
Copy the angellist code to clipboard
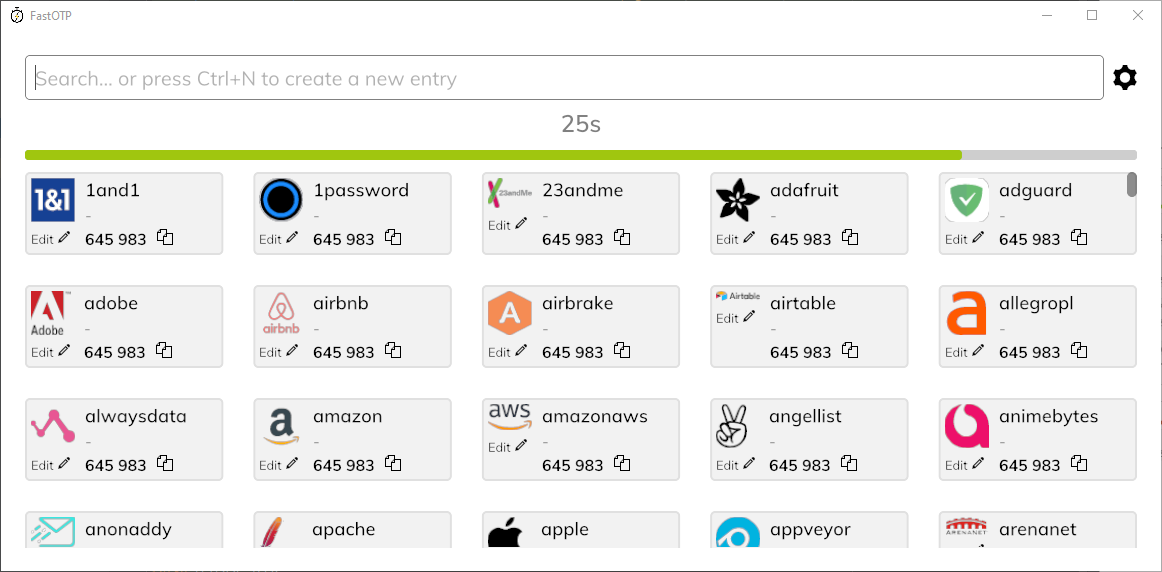click(850, 463)
